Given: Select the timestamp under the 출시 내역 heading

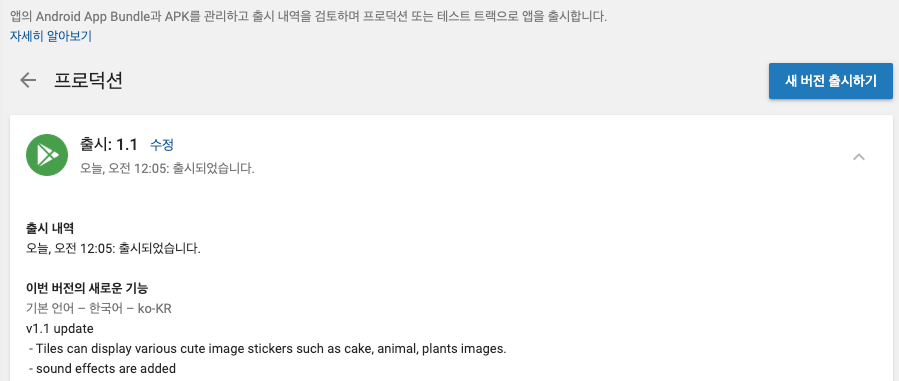Looking at the screenshot, I should coord(114,249).
